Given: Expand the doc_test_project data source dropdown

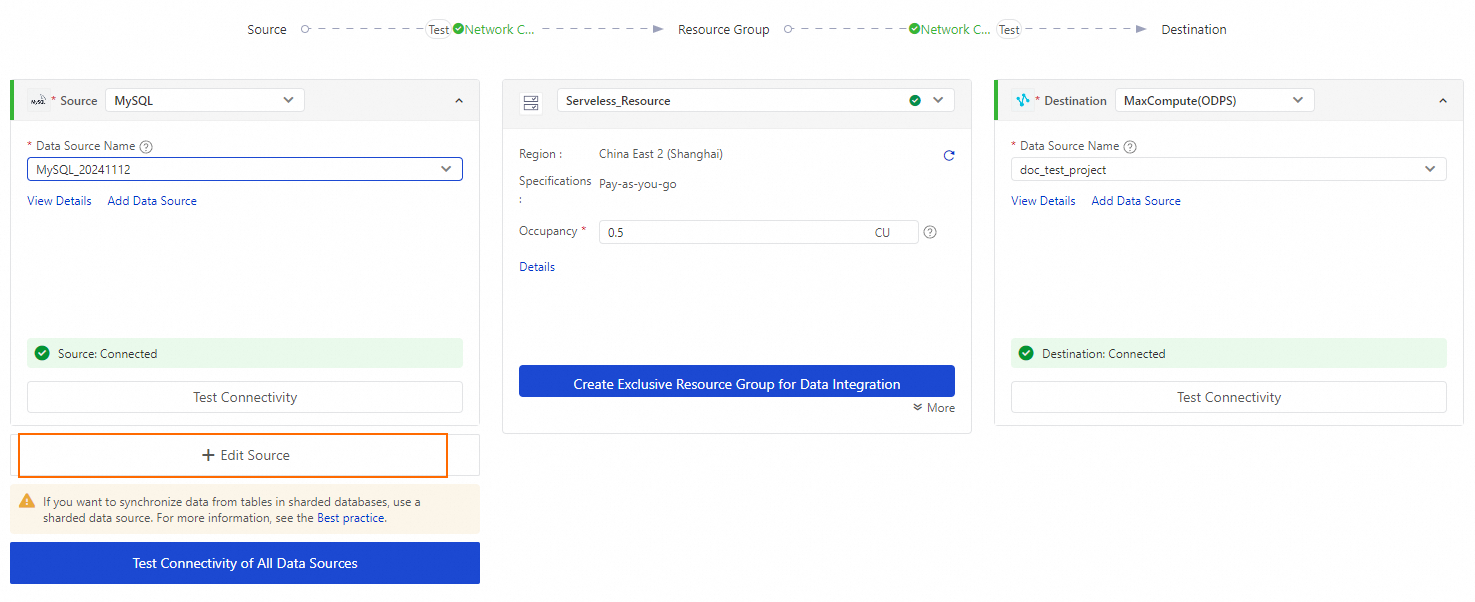Looking at the screenshot, I should coord(1228,169).
